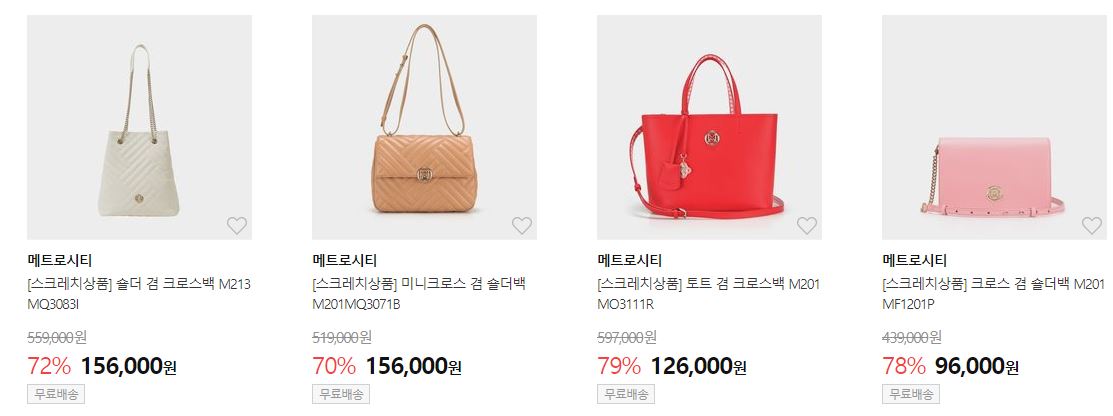Add white quilted bucket bag to wishlist
The height and width of the screenshot is (416, 1113).
[237, 226]
